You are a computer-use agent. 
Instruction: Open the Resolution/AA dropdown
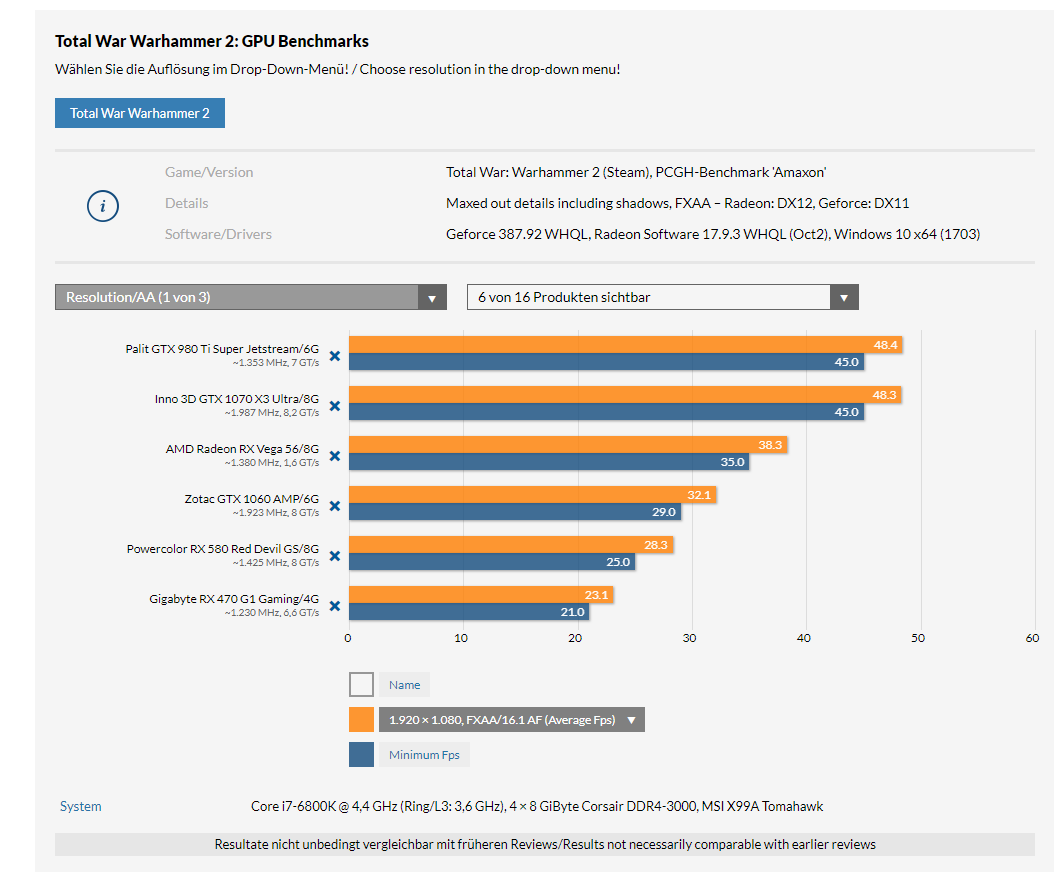[x=251, y=297]
